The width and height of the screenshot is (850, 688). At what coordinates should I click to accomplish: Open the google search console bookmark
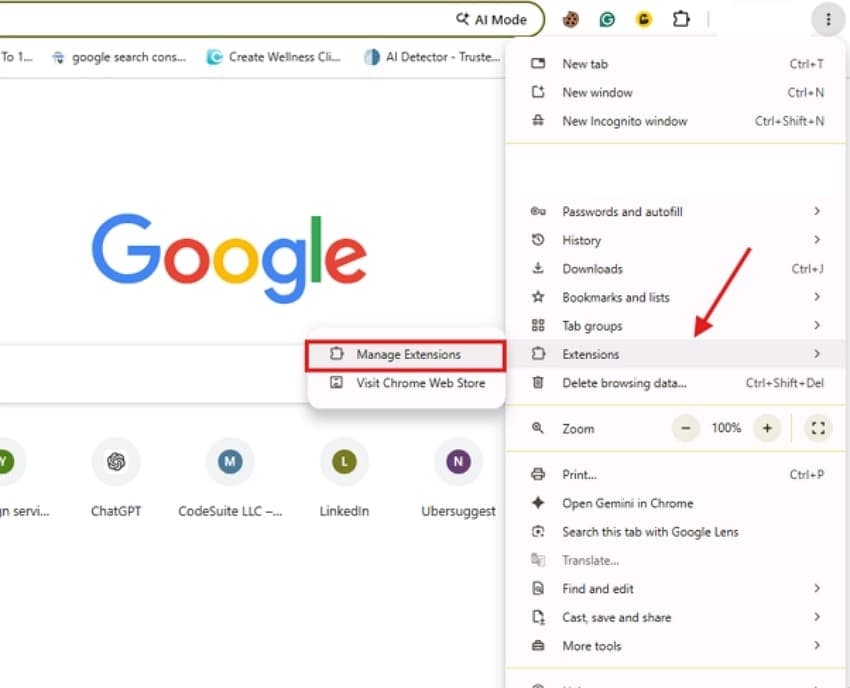119,57
